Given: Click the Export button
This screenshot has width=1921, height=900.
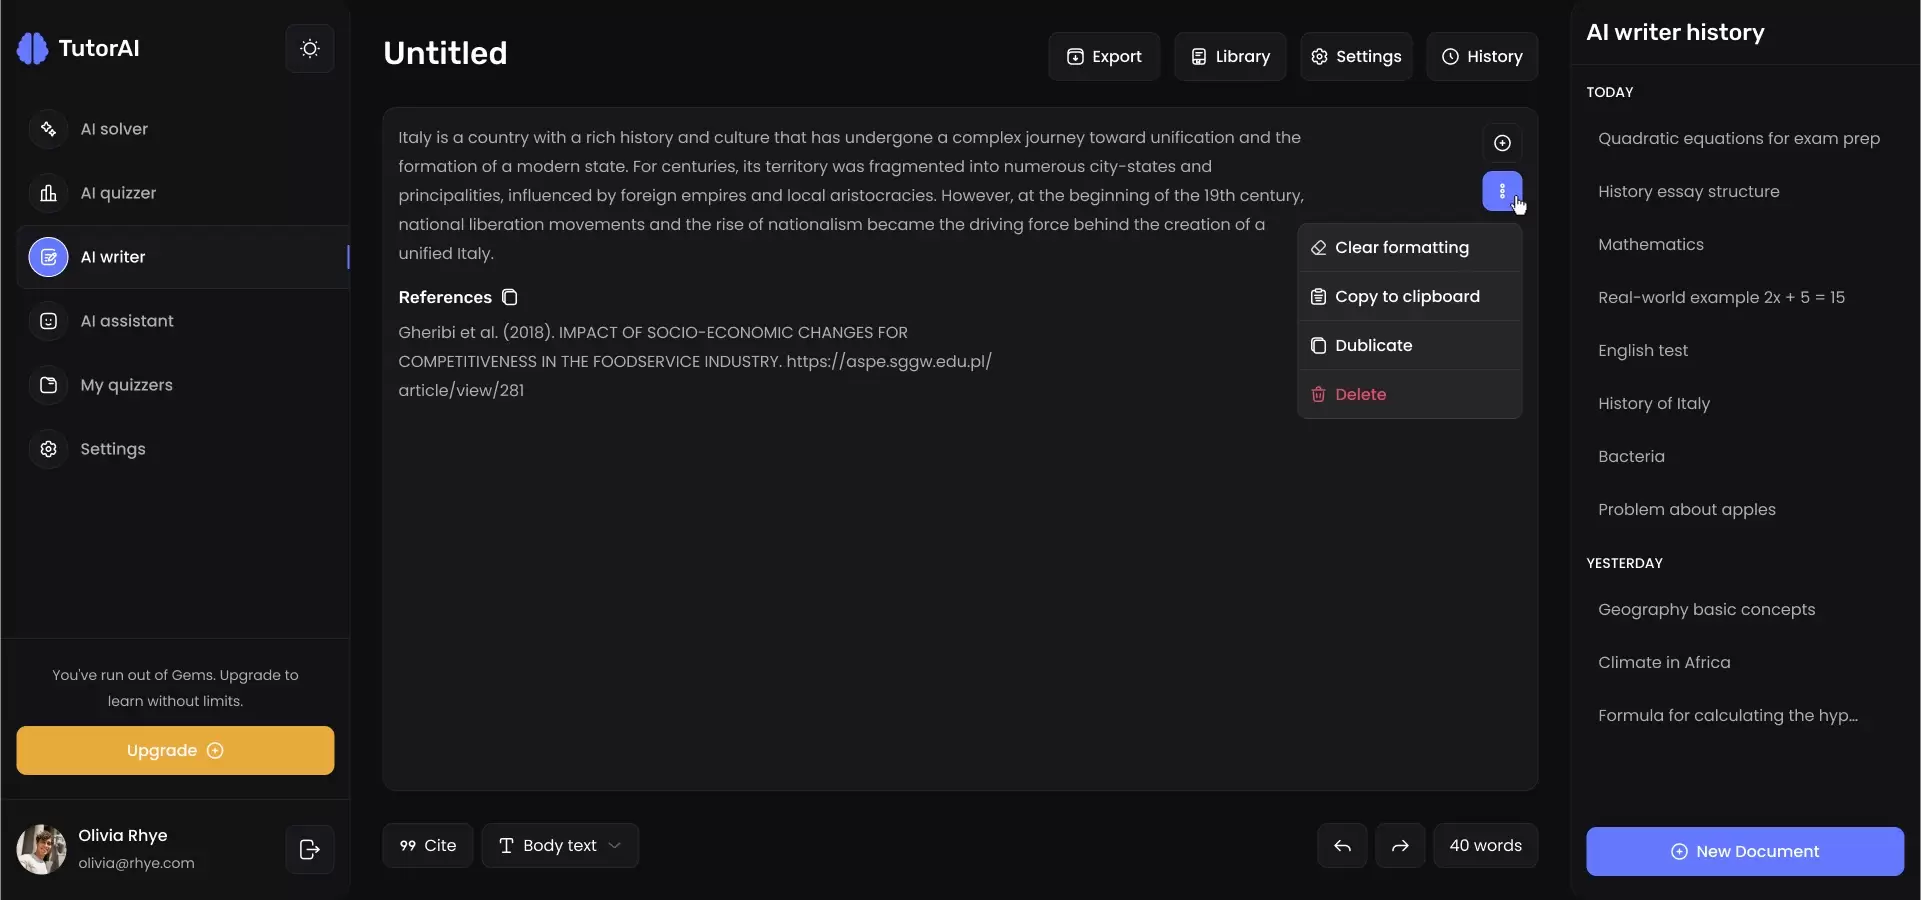Looking at the screenshot, I should coord(1104,57).
